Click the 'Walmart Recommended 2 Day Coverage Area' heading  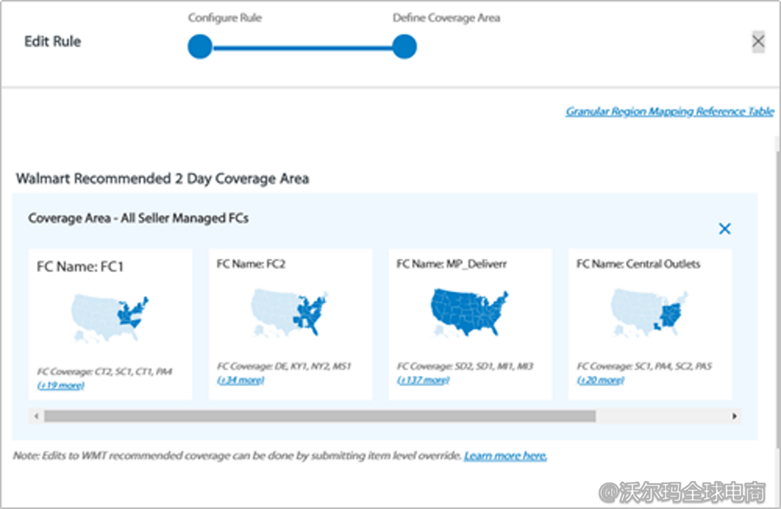click(x=162, y=178)
